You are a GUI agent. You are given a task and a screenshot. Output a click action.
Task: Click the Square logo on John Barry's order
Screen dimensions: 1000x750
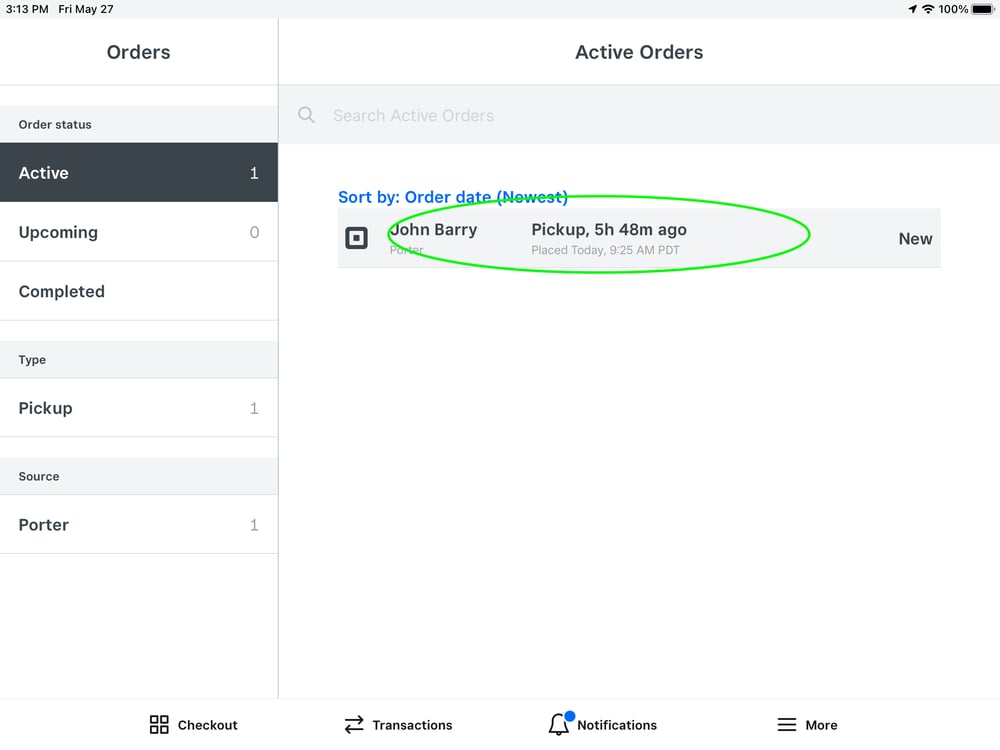coord(357,238)
